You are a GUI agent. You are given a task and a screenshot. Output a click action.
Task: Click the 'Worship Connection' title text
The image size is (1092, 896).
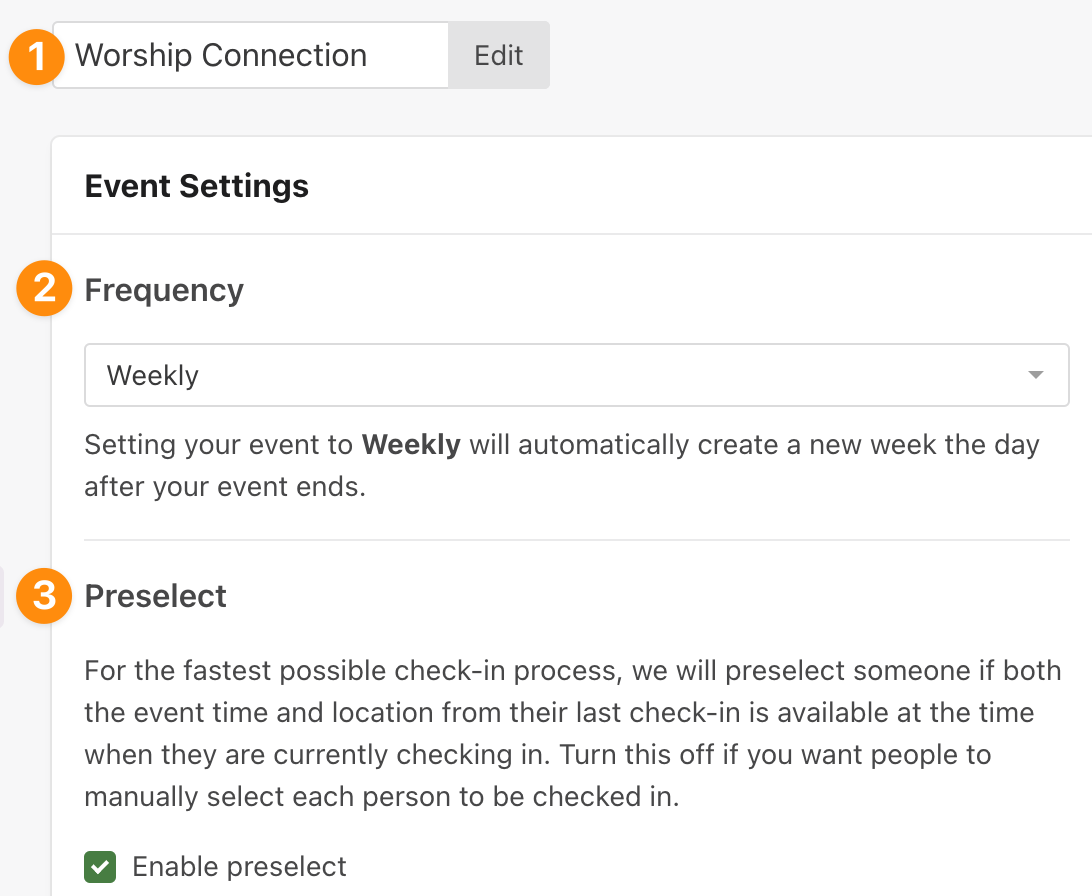pyautogui.click(x=221, y=56)
